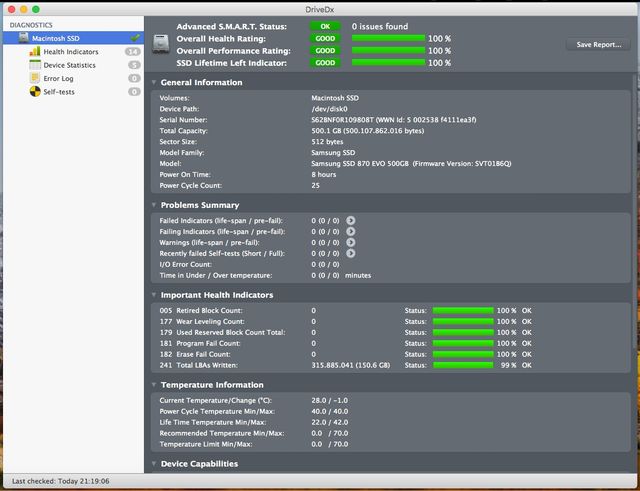640x491 pixels.
Task: Open Health Indicators in sidebar
Action: point(71,52)
